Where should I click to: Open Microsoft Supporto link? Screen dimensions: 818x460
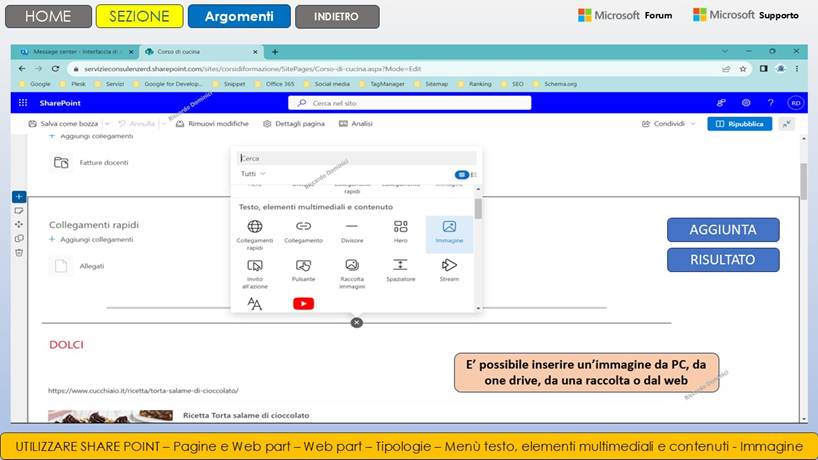[x=745, y=15]
